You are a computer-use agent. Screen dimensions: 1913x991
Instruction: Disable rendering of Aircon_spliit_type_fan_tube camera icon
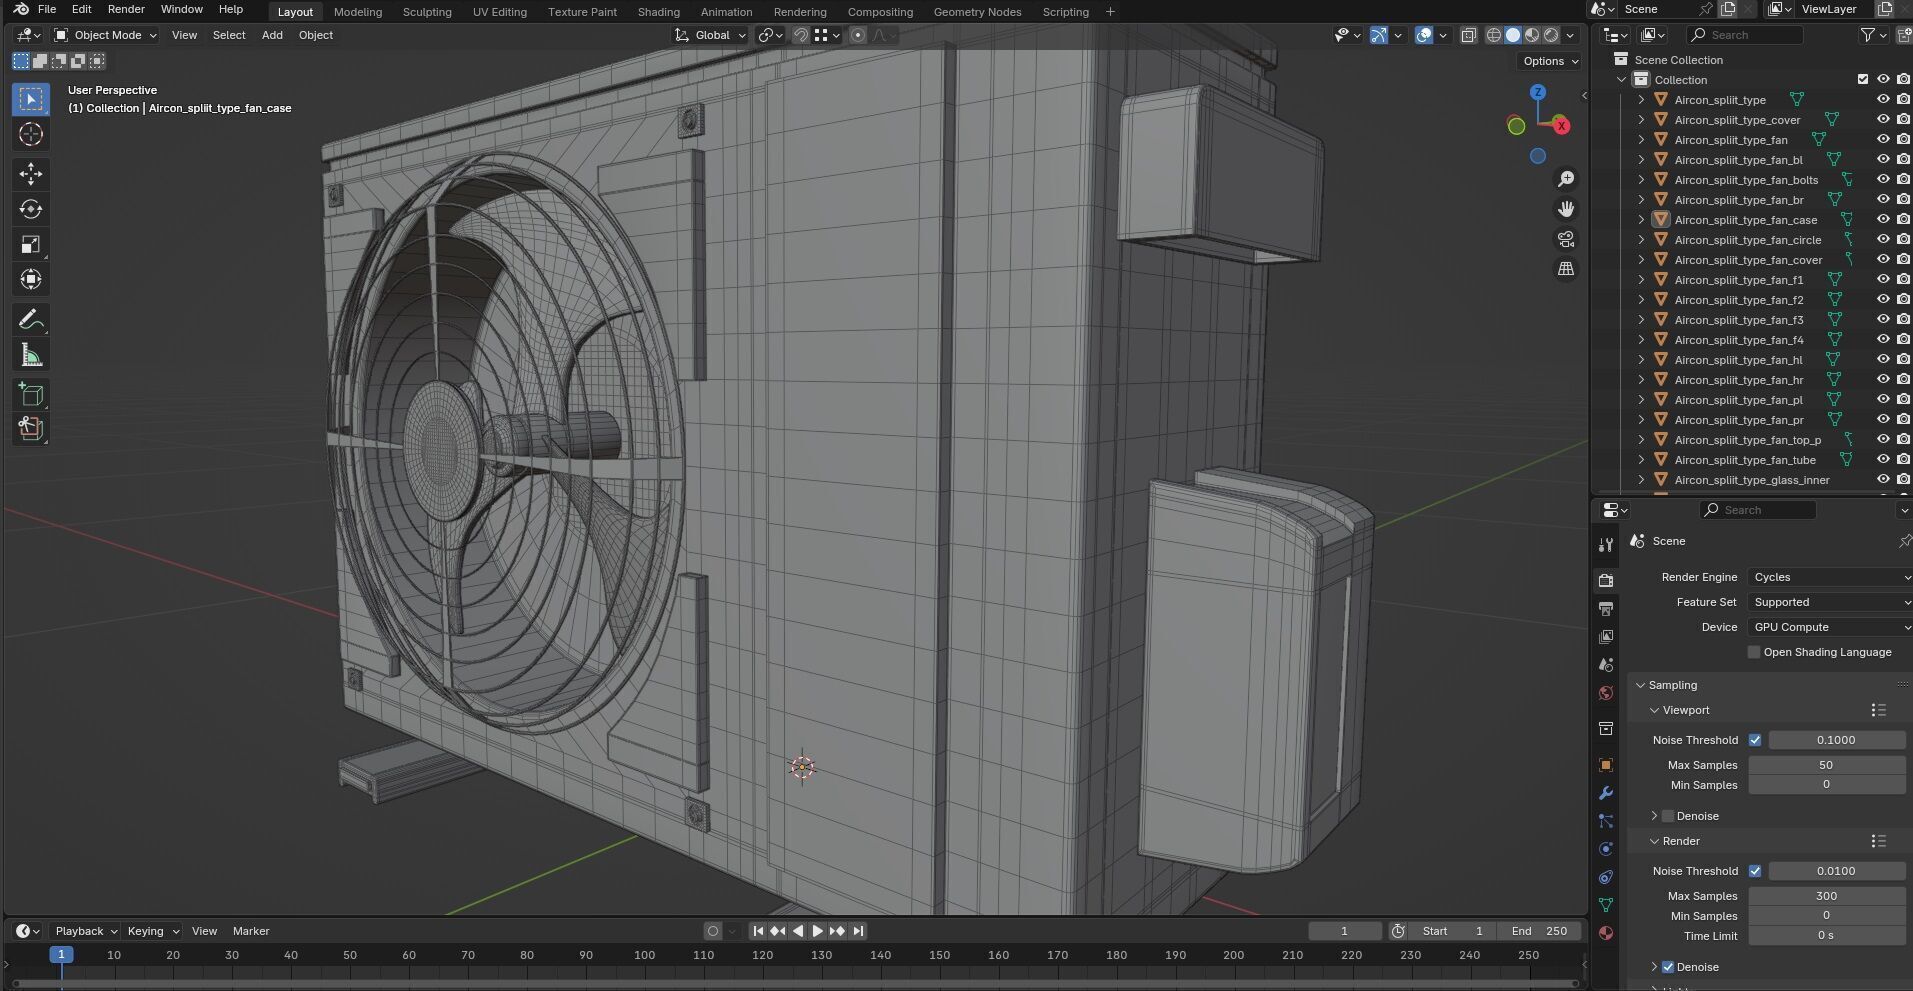1903,459
